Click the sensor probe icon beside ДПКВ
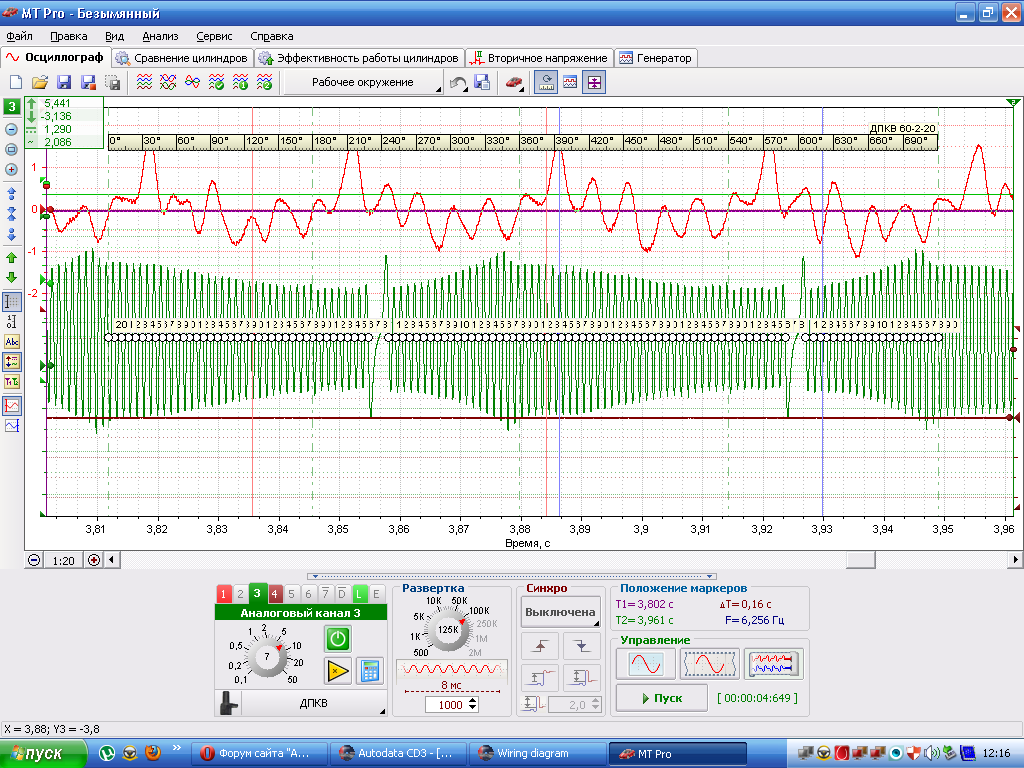The image size is (1024, 768). [x=228, y=703]
